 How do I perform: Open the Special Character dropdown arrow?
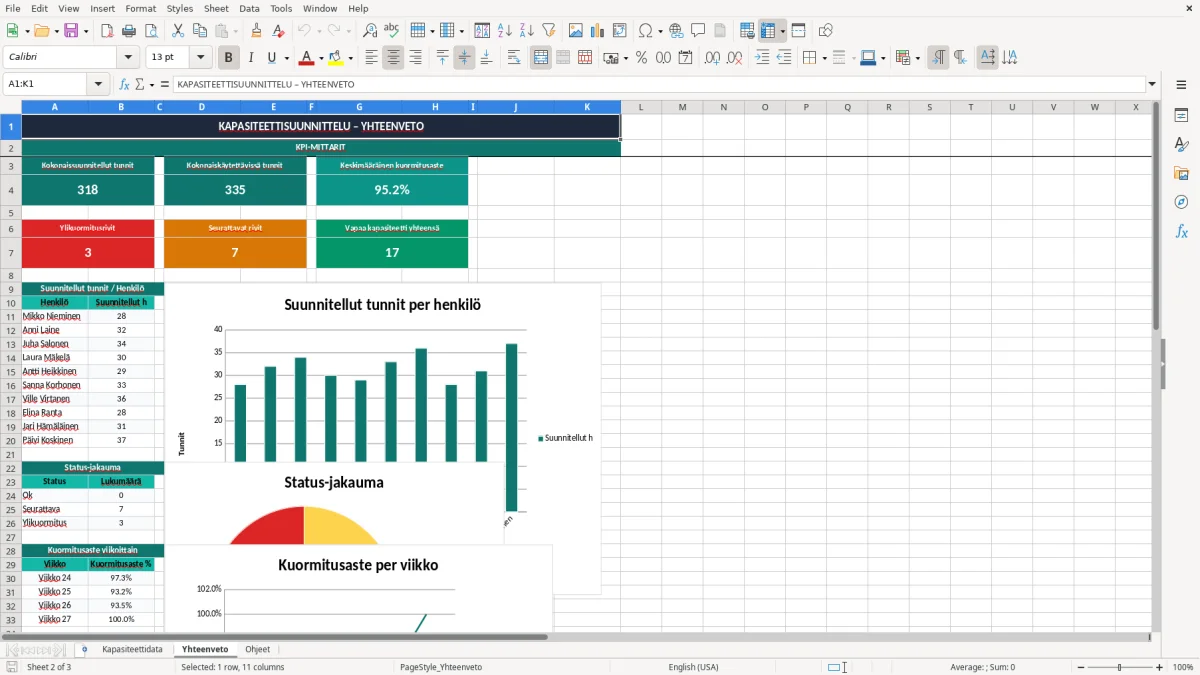659,31
